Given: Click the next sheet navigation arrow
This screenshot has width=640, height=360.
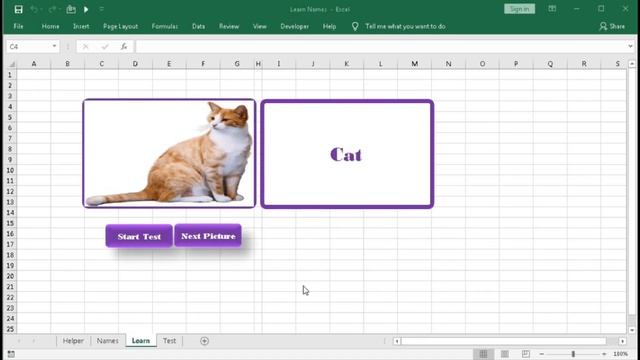Looking at the screenshot, I should click(x=33, y=341).
